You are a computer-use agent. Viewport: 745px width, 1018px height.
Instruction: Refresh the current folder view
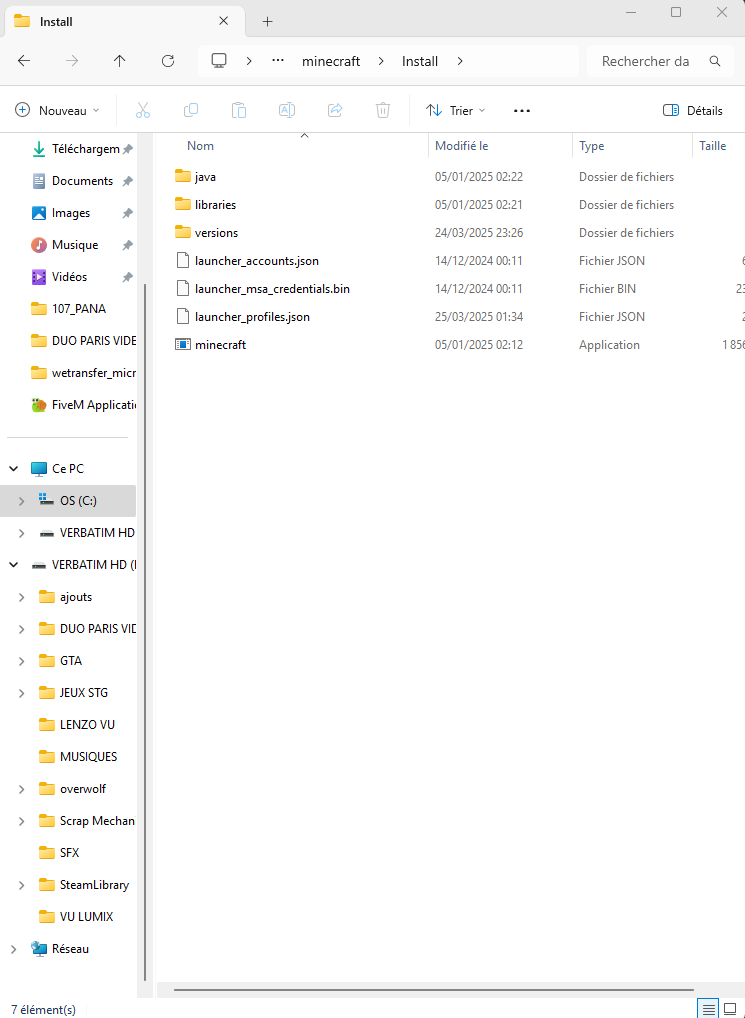pyautogui.click(x=168, y=61)
